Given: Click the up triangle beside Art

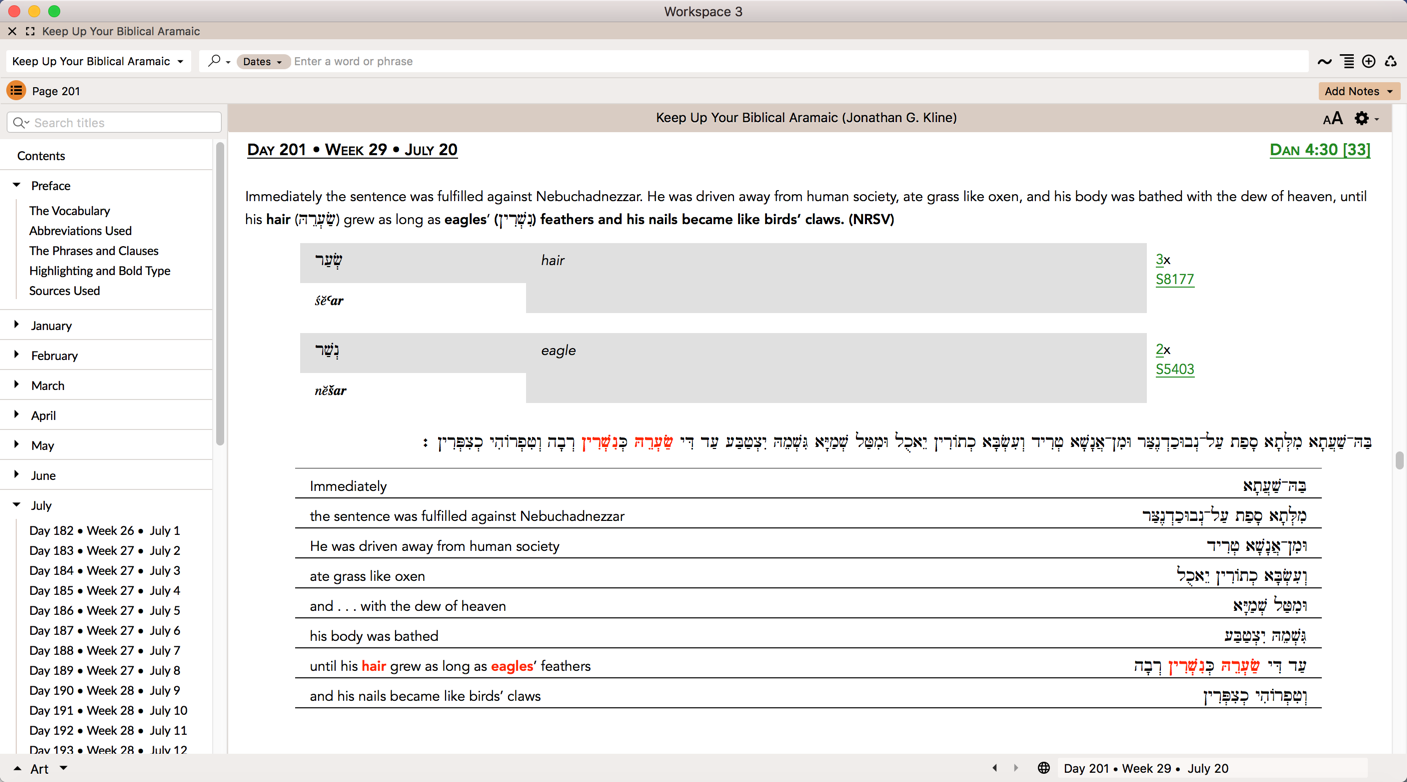Looking at the screenshot, I should pyautogui.click(x=17, y=769).
